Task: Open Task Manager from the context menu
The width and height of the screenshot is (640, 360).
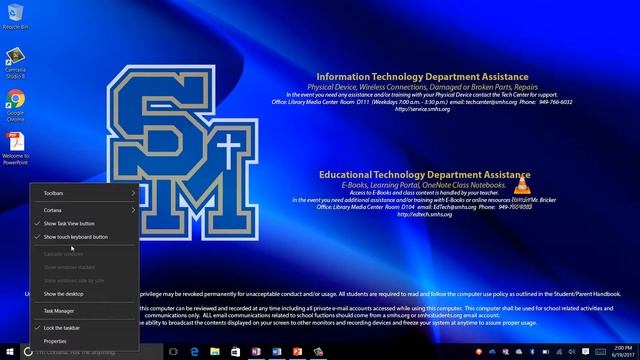Action: (x=84, y=311)
